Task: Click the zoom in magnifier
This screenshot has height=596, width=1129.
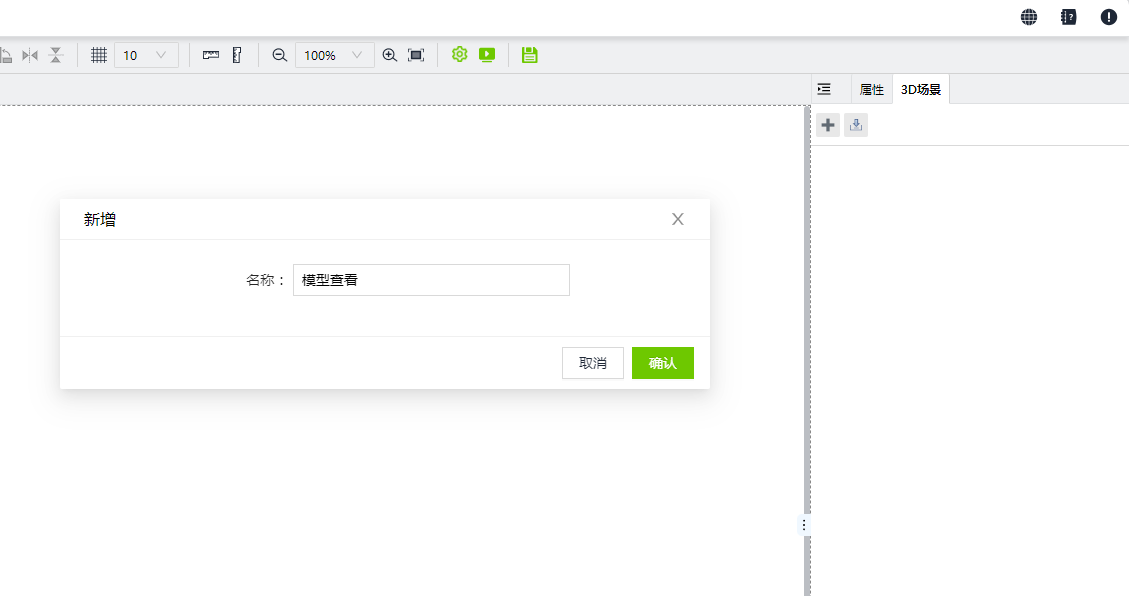Action: coord(390,55)
